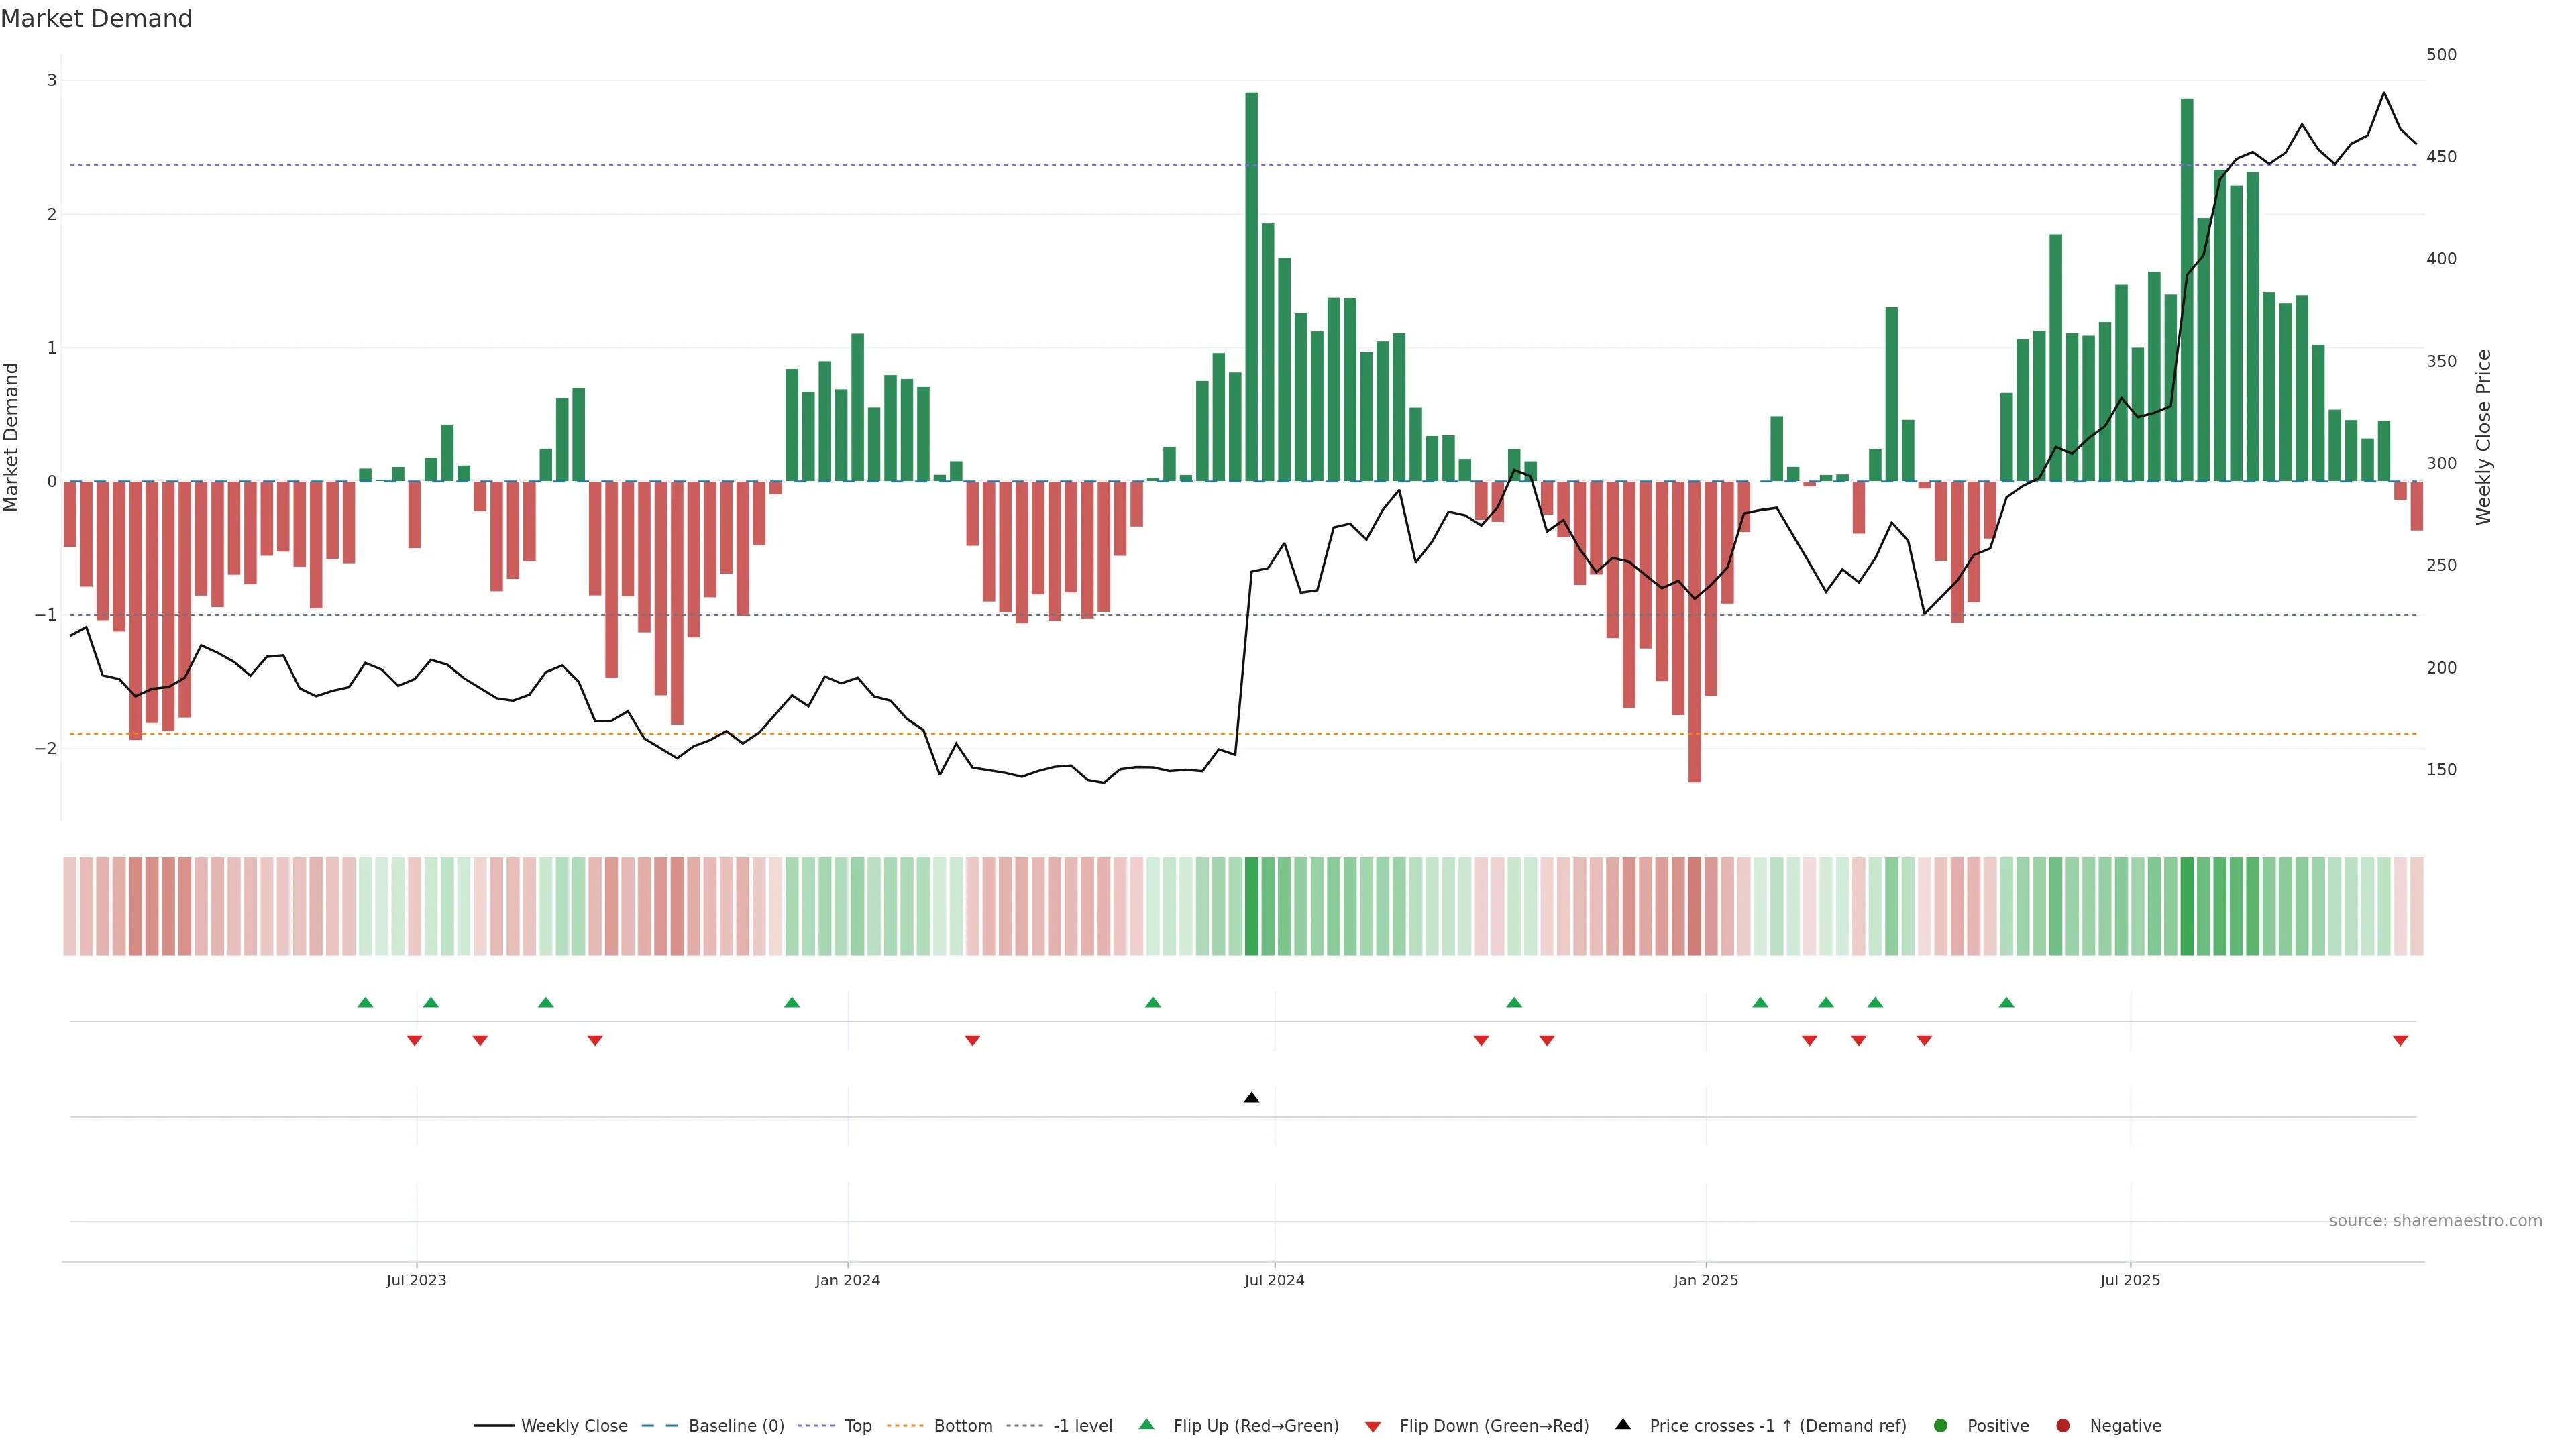This screenshot has height=1449, width=2576.
Task: Click Price crosses -1 black triangle legend
Action: click(1623, 1424)
